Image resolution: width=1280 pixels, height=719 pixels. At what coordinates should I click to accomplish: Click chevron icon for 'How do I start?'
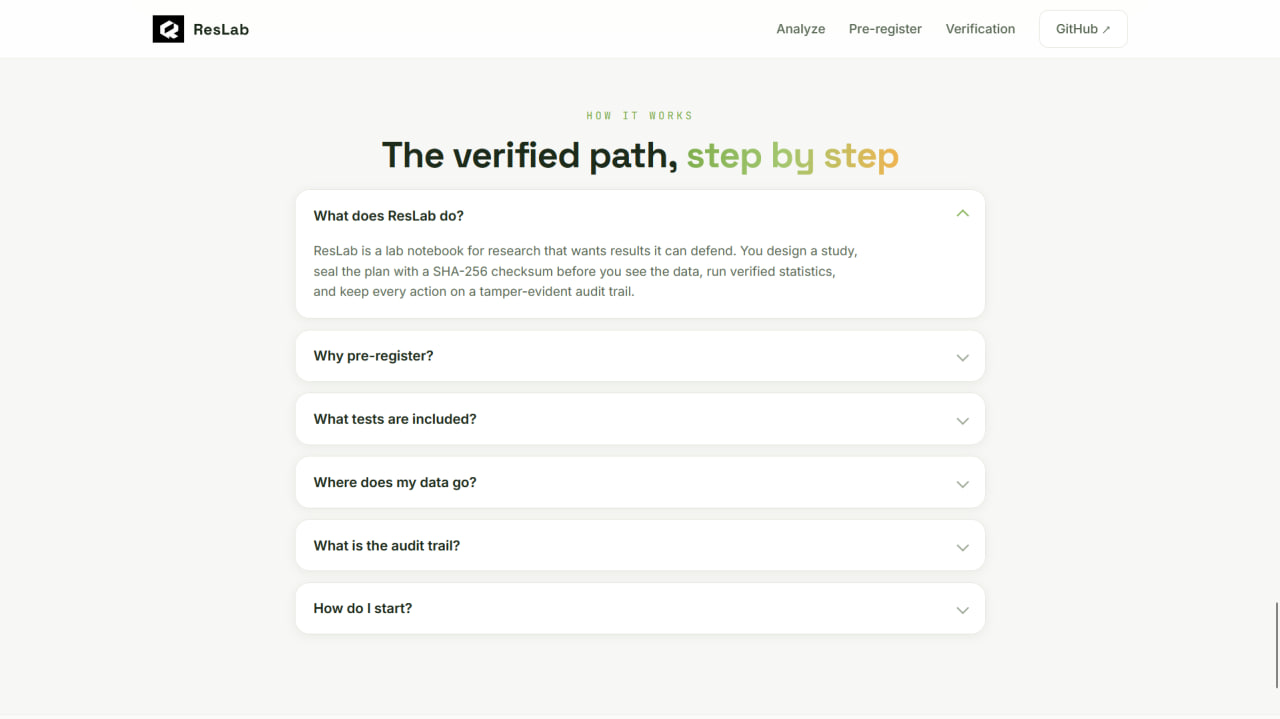point(962,610)
